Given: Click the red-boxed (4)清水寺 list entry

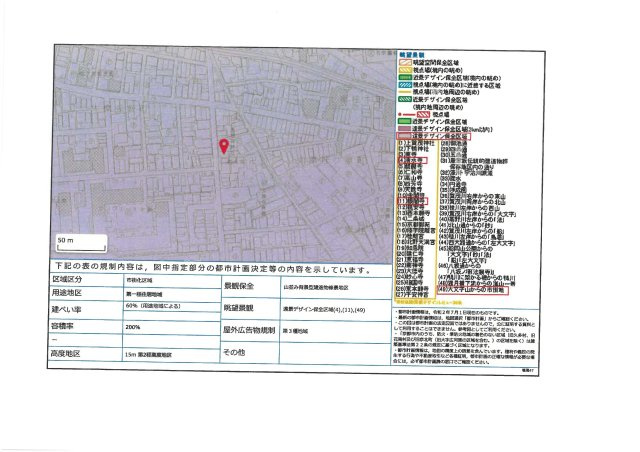Looking at the screenshot, I should (413, 160).
